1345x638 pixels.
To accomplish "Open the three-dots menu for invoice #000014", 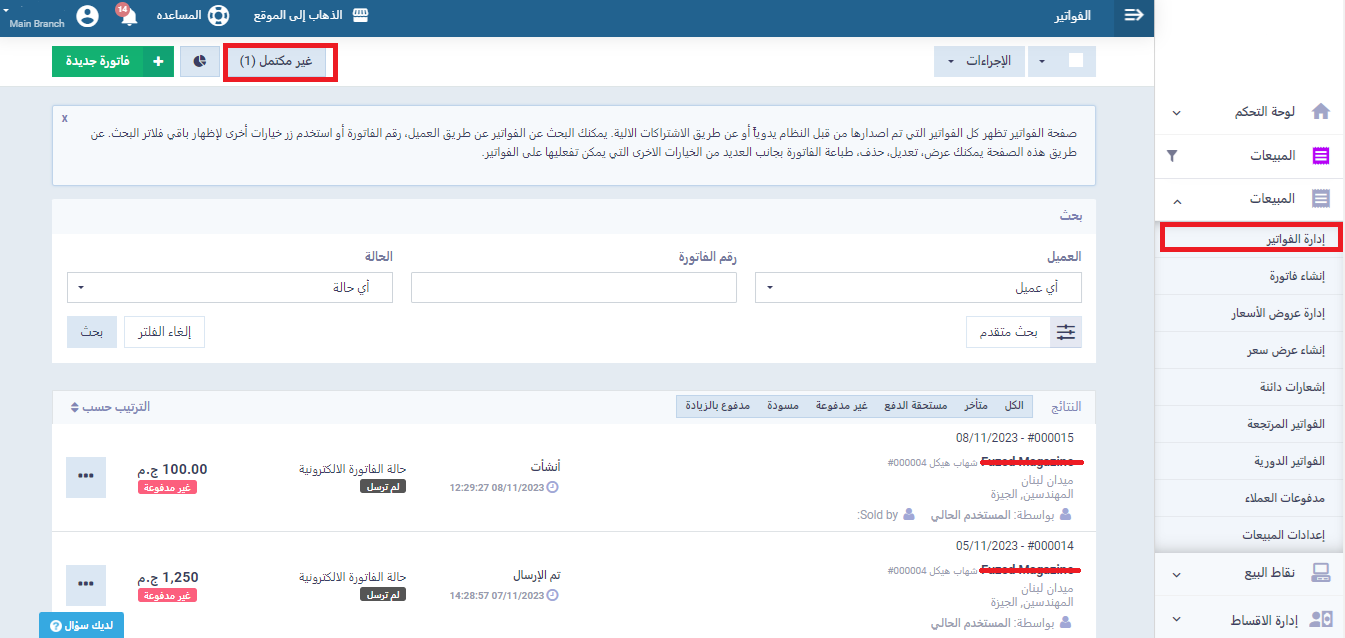I will (86, 584).
